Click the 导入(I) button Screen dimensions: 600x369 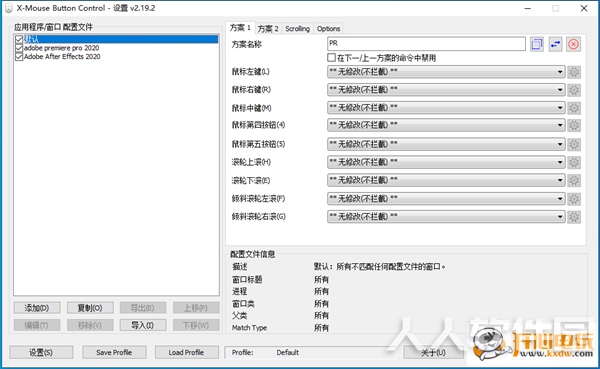tap(143, 325)
